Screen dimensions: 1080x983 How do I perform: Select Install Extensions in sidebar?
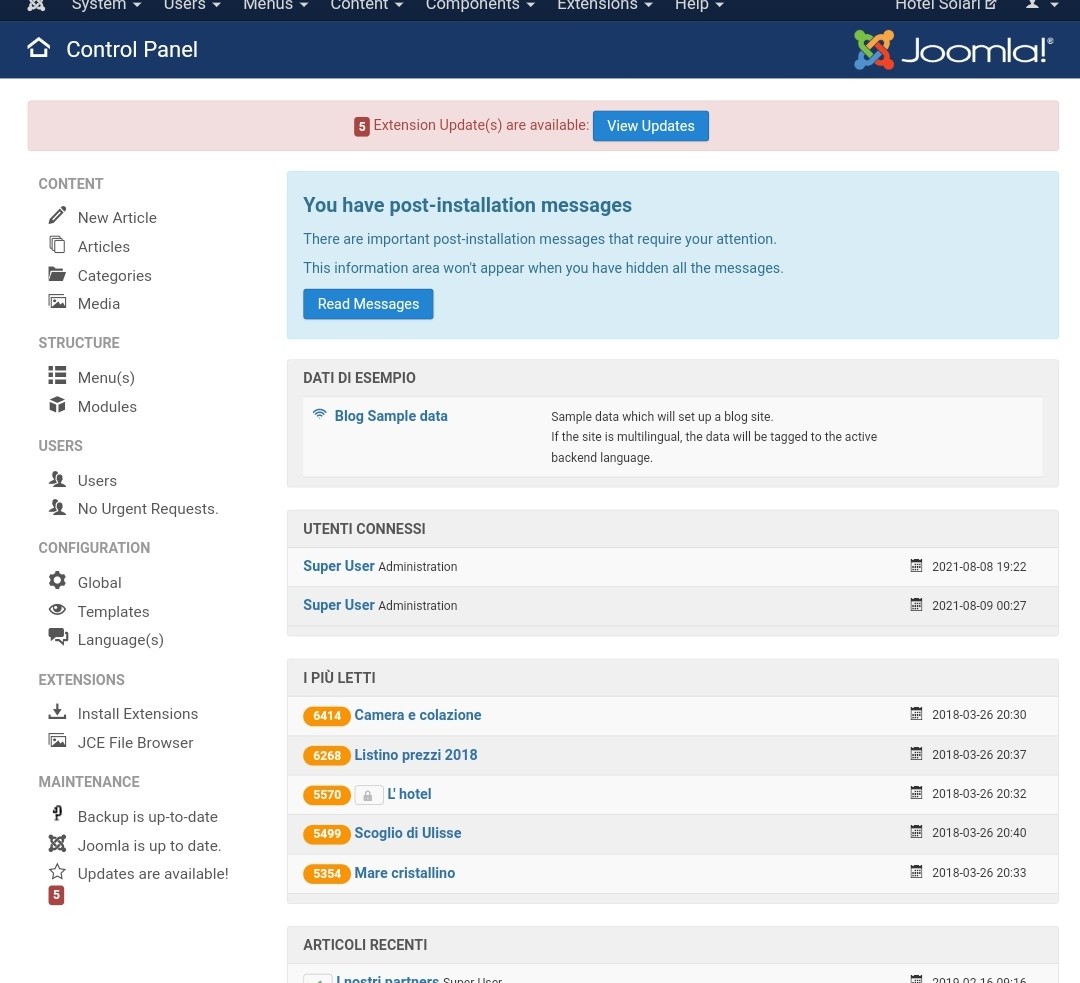click(x=138, y=714)
